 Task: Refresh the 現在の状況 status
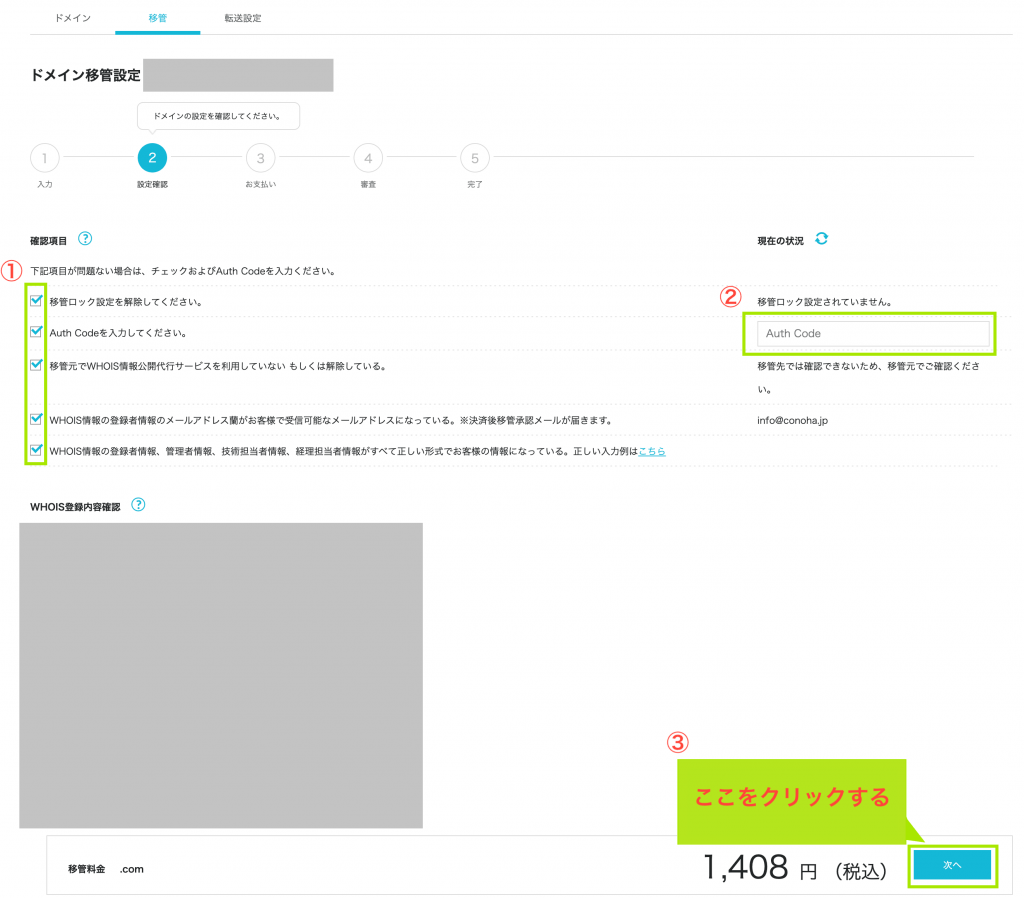[x=821, y=239]
